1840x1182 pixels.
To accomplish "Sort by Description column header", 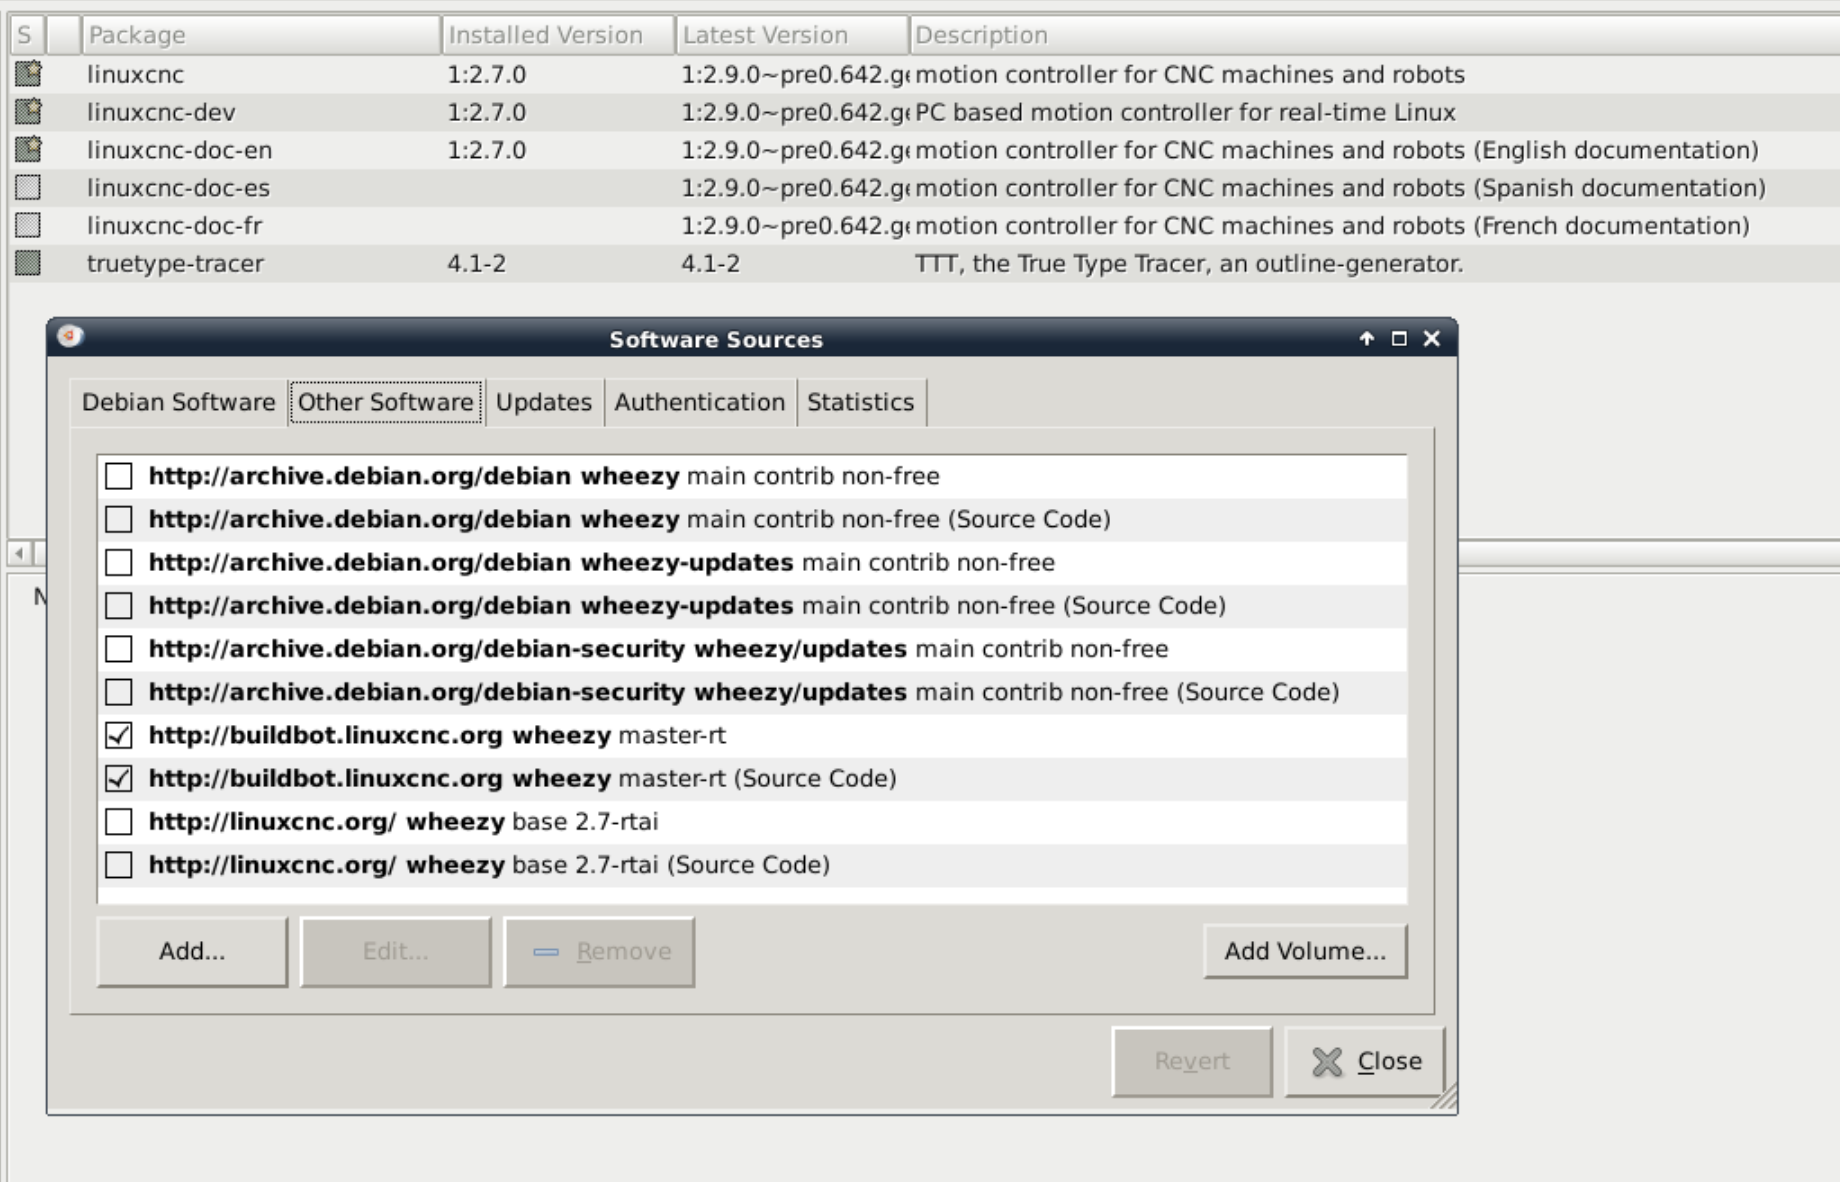I will [1374, 35].
